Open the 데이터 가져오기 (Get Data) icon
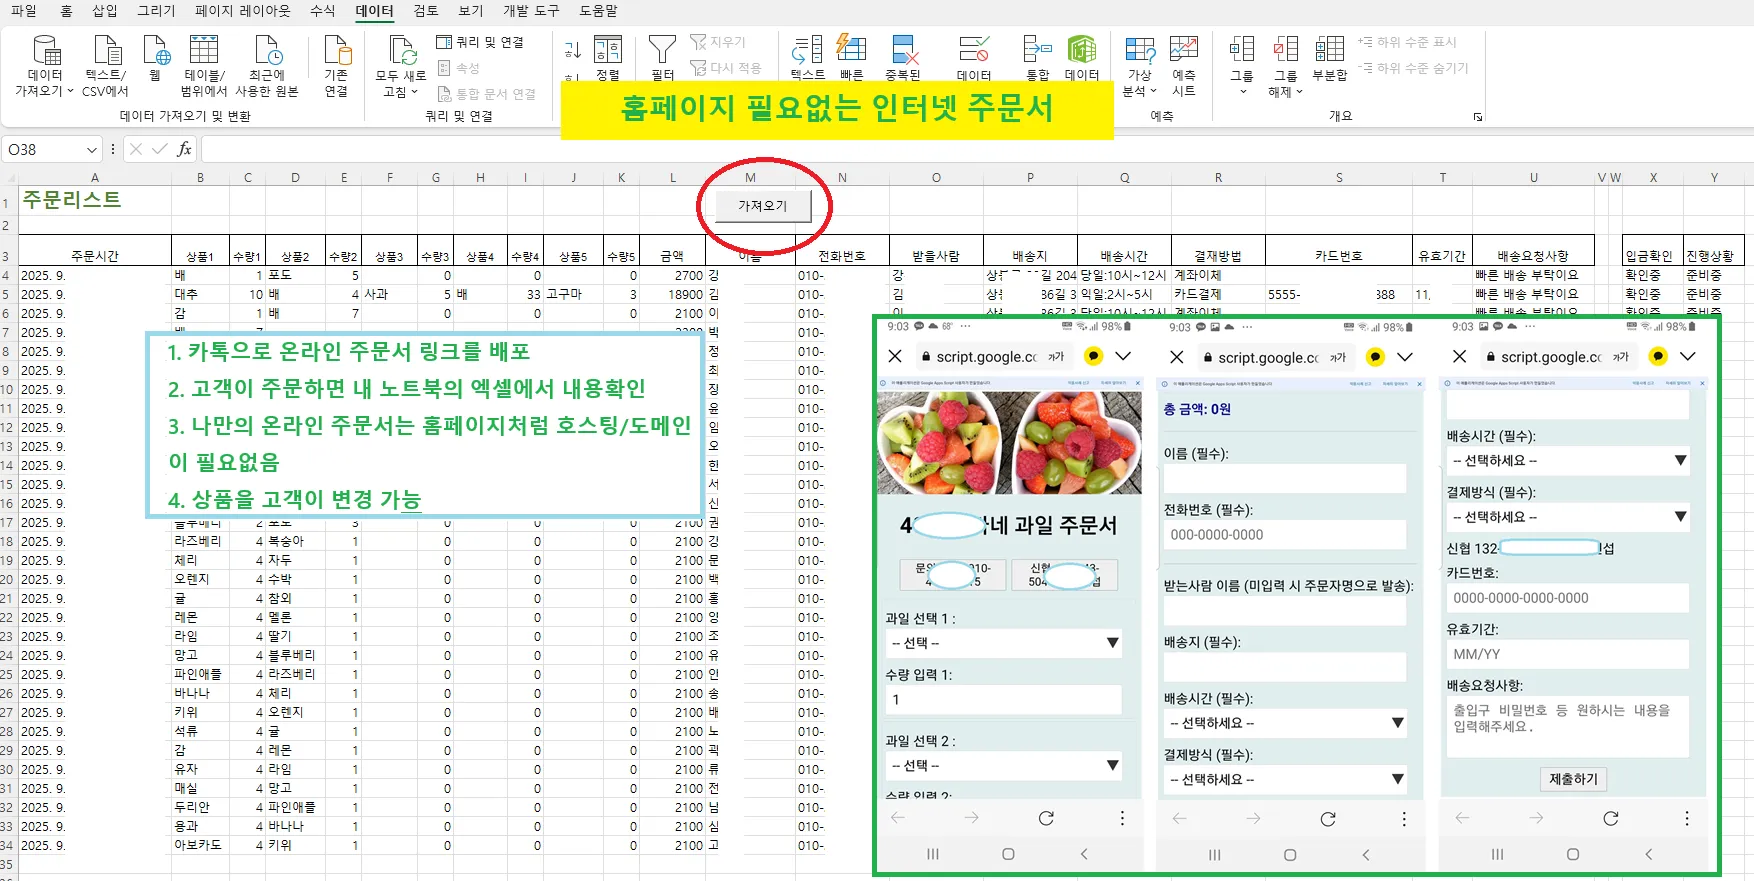The height and width of the screenshot is (881, 1754). click(45, 51)
